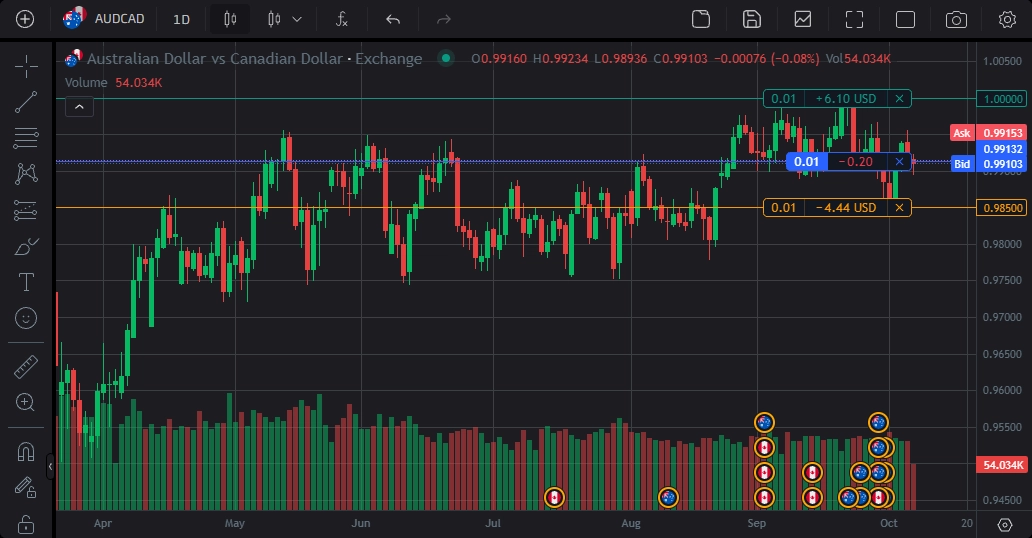Viewport: 1032px width, 538px height.
Task: Toggle magnet mode
Action: [x=26, y=452]
